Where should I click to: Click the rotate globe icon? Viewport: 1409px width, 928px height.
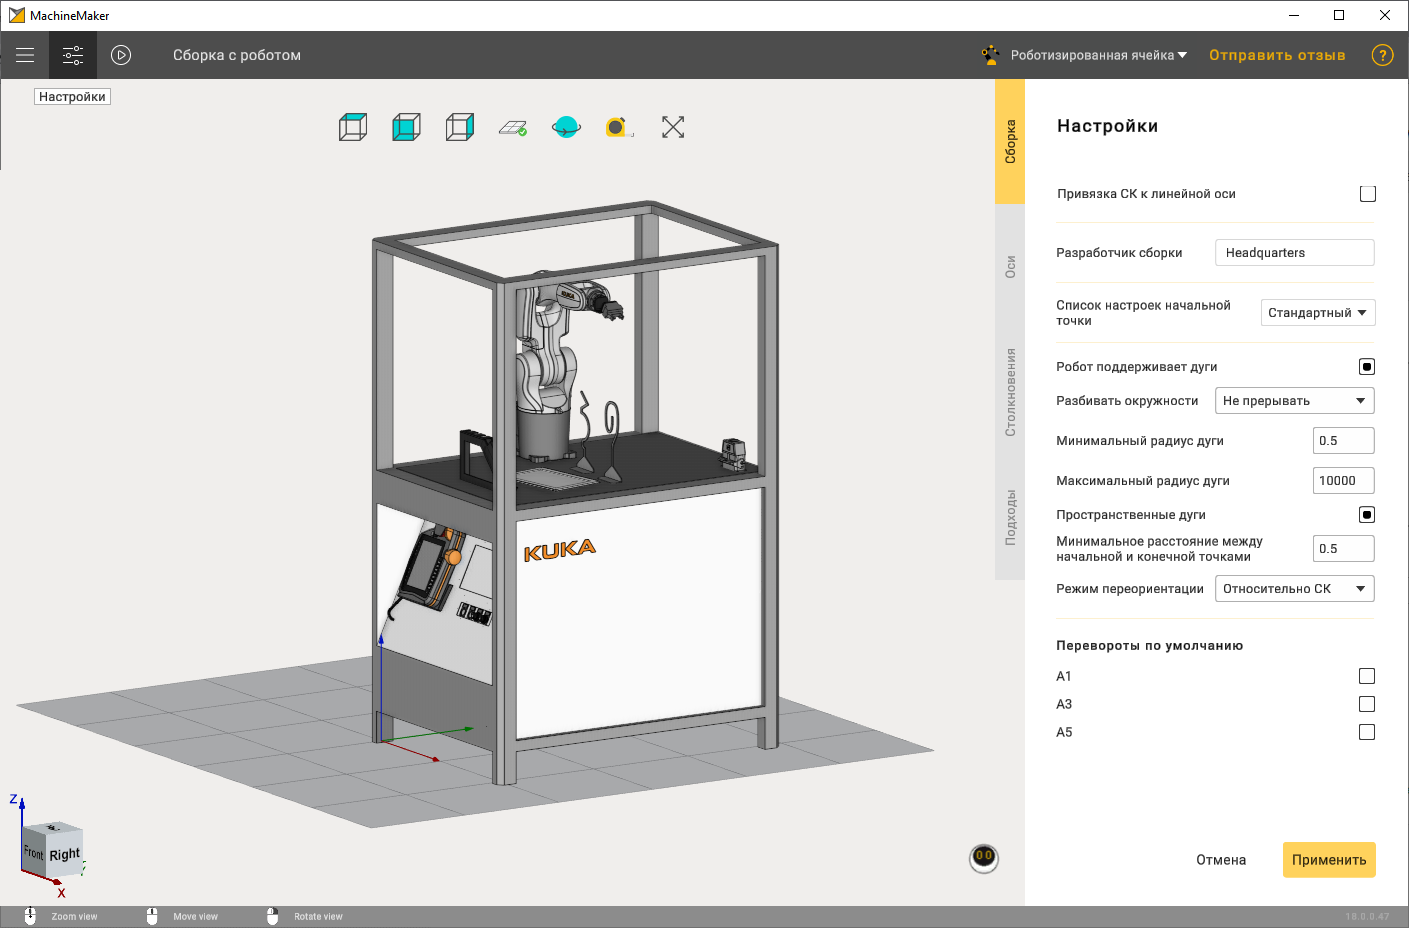(566, 127)
